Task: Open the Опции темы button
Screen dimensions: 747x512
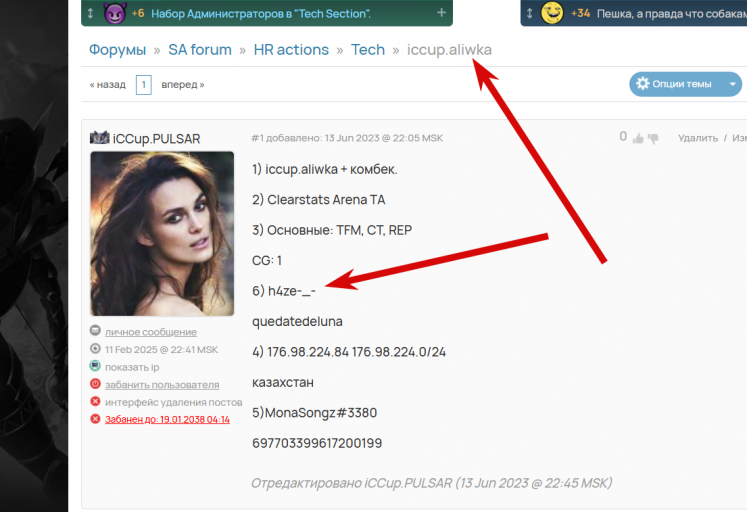Action: click(x=685, y=84)
